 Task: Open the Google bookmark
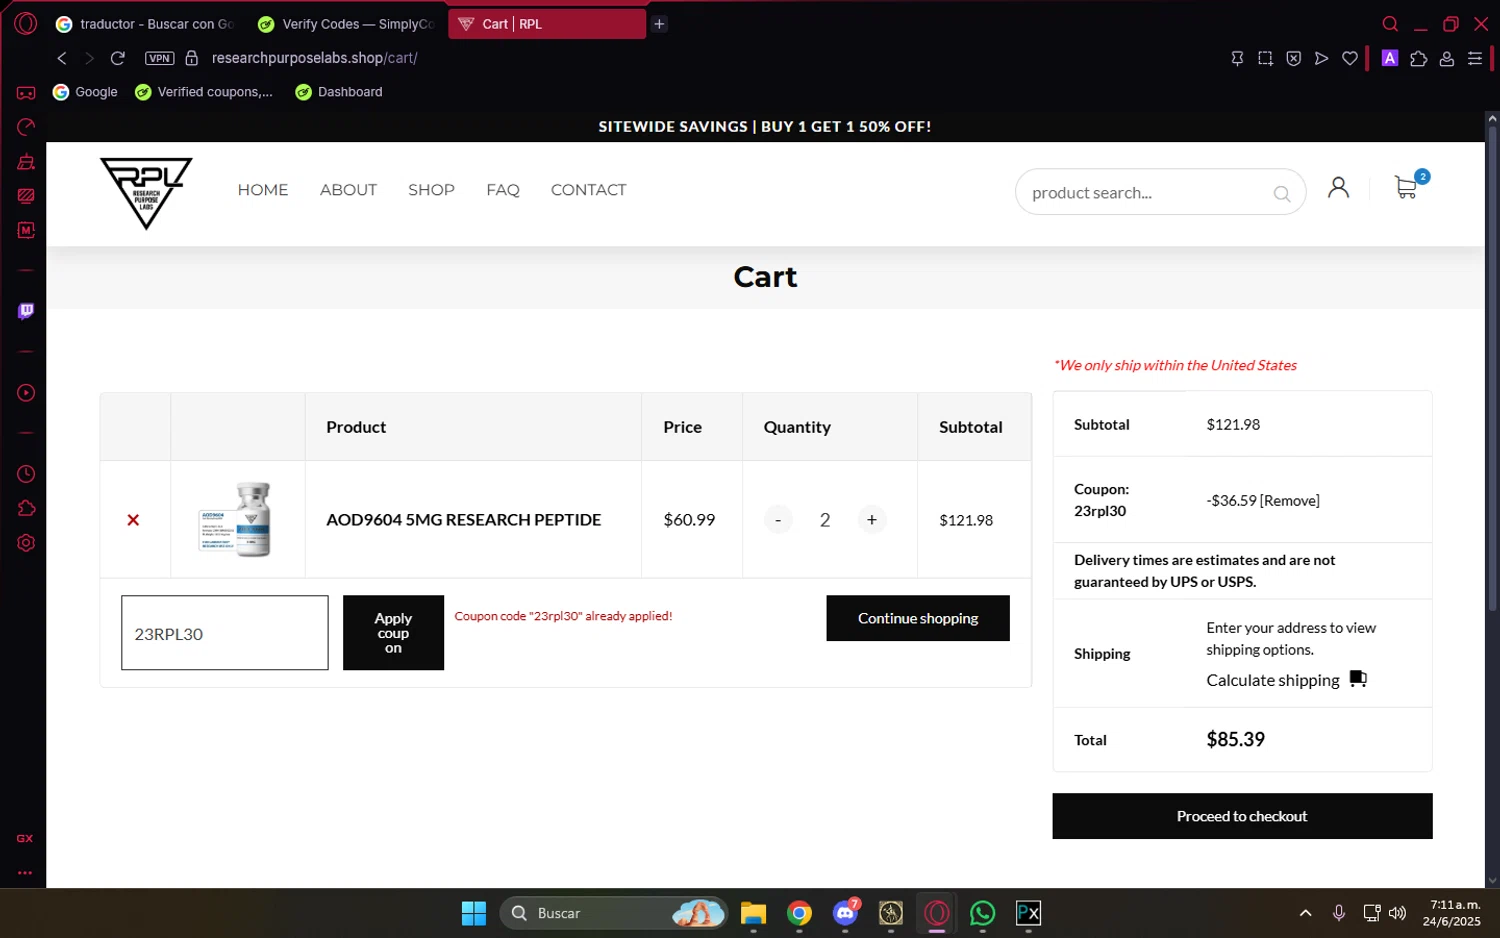point(85,92)
